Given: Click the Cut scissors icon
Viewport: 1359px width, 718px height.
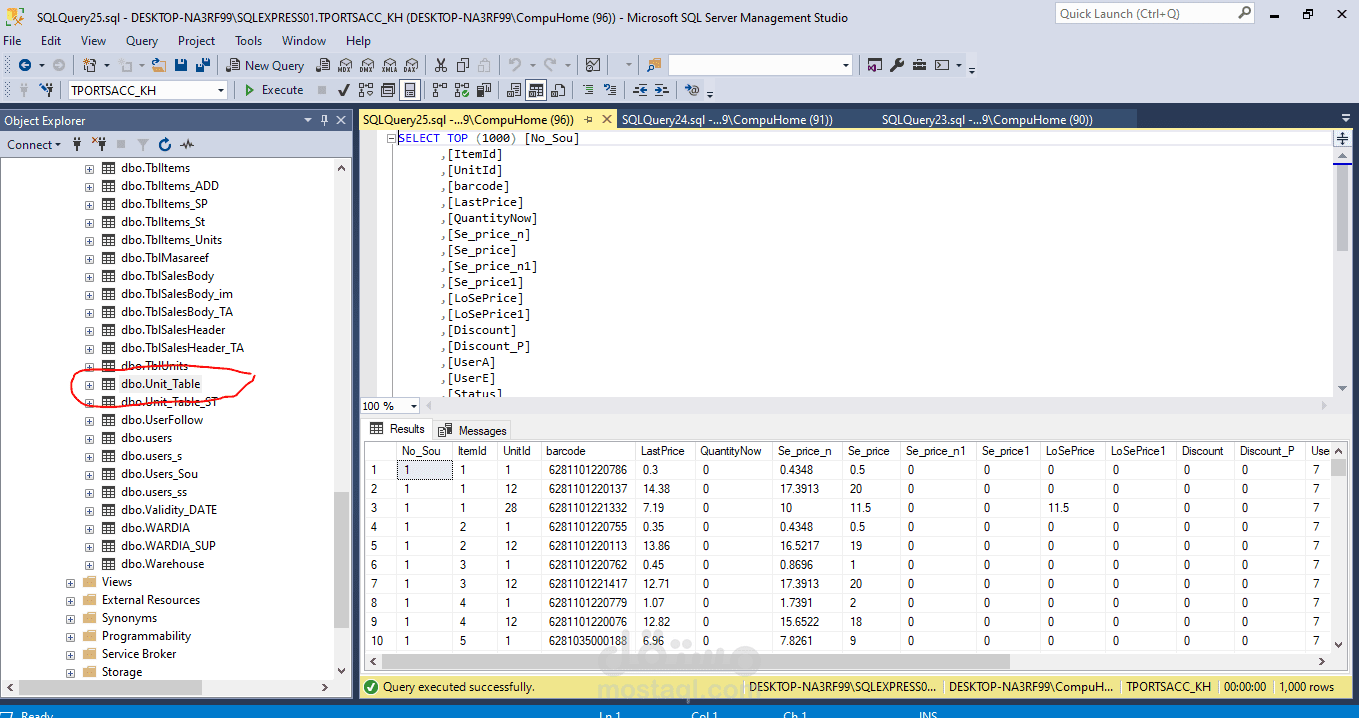Looking at the screenshot, I should pyautogui.click(x=440, y=65).
